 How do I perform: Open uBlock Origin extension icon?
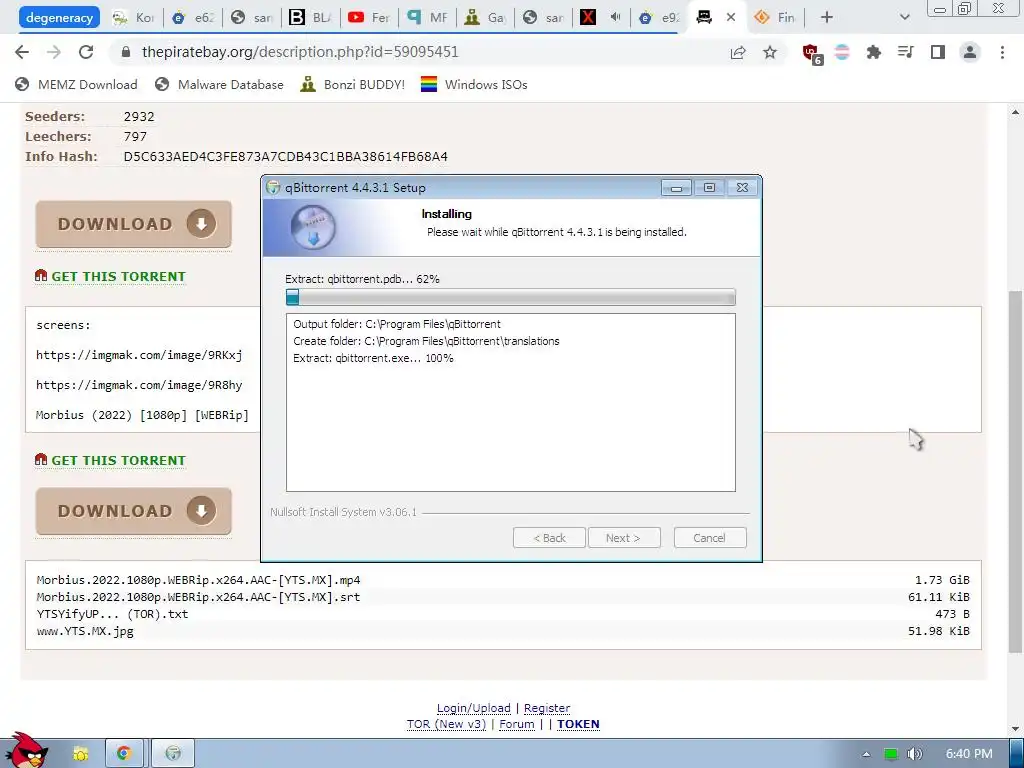coord(812,54)
